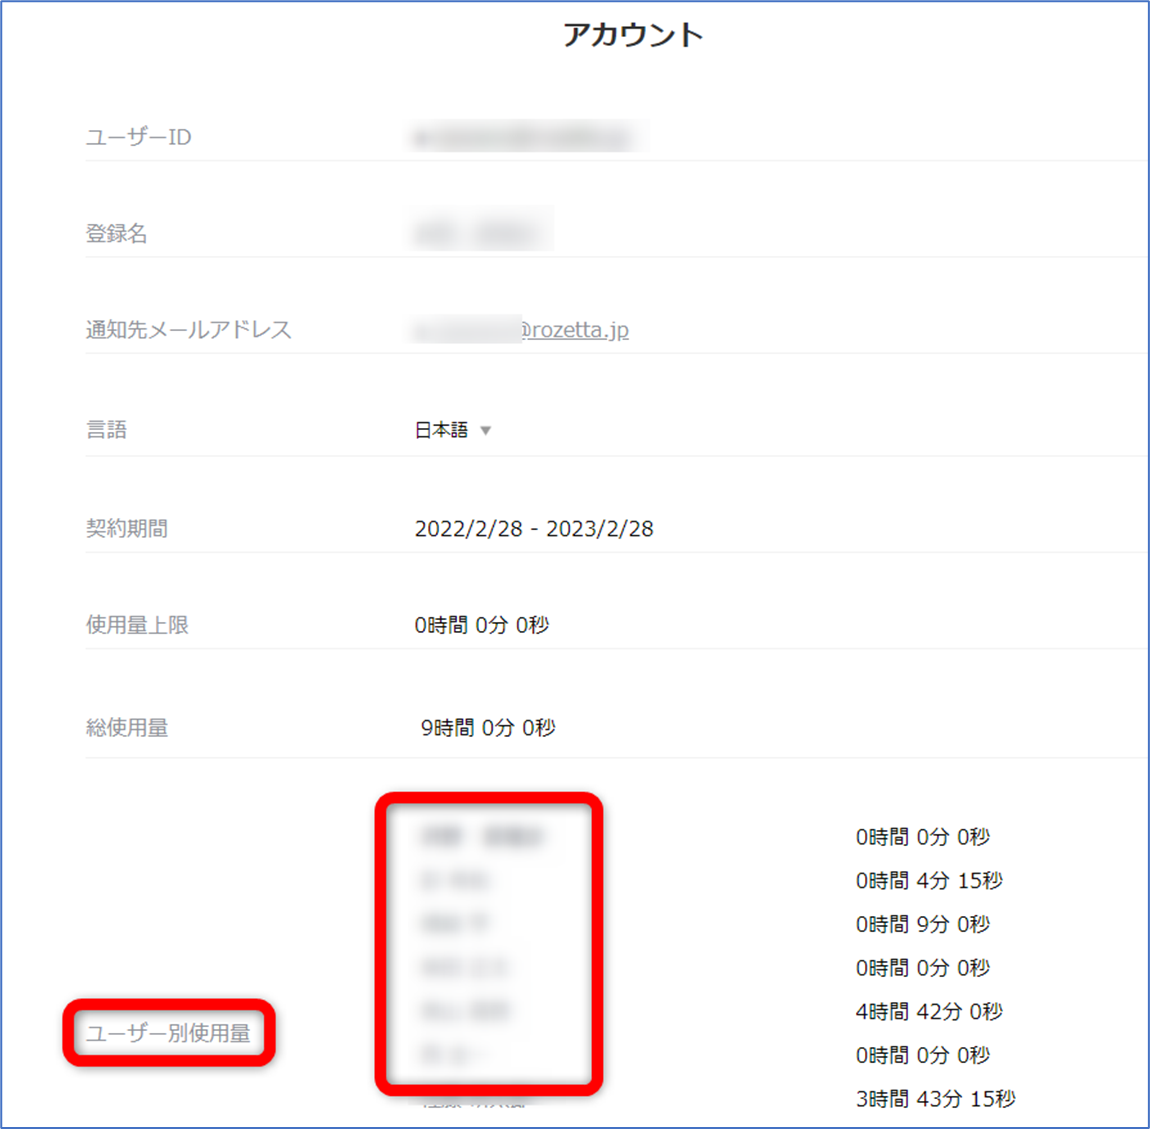Click total usage value 9時間 0分 0秒

488,728
